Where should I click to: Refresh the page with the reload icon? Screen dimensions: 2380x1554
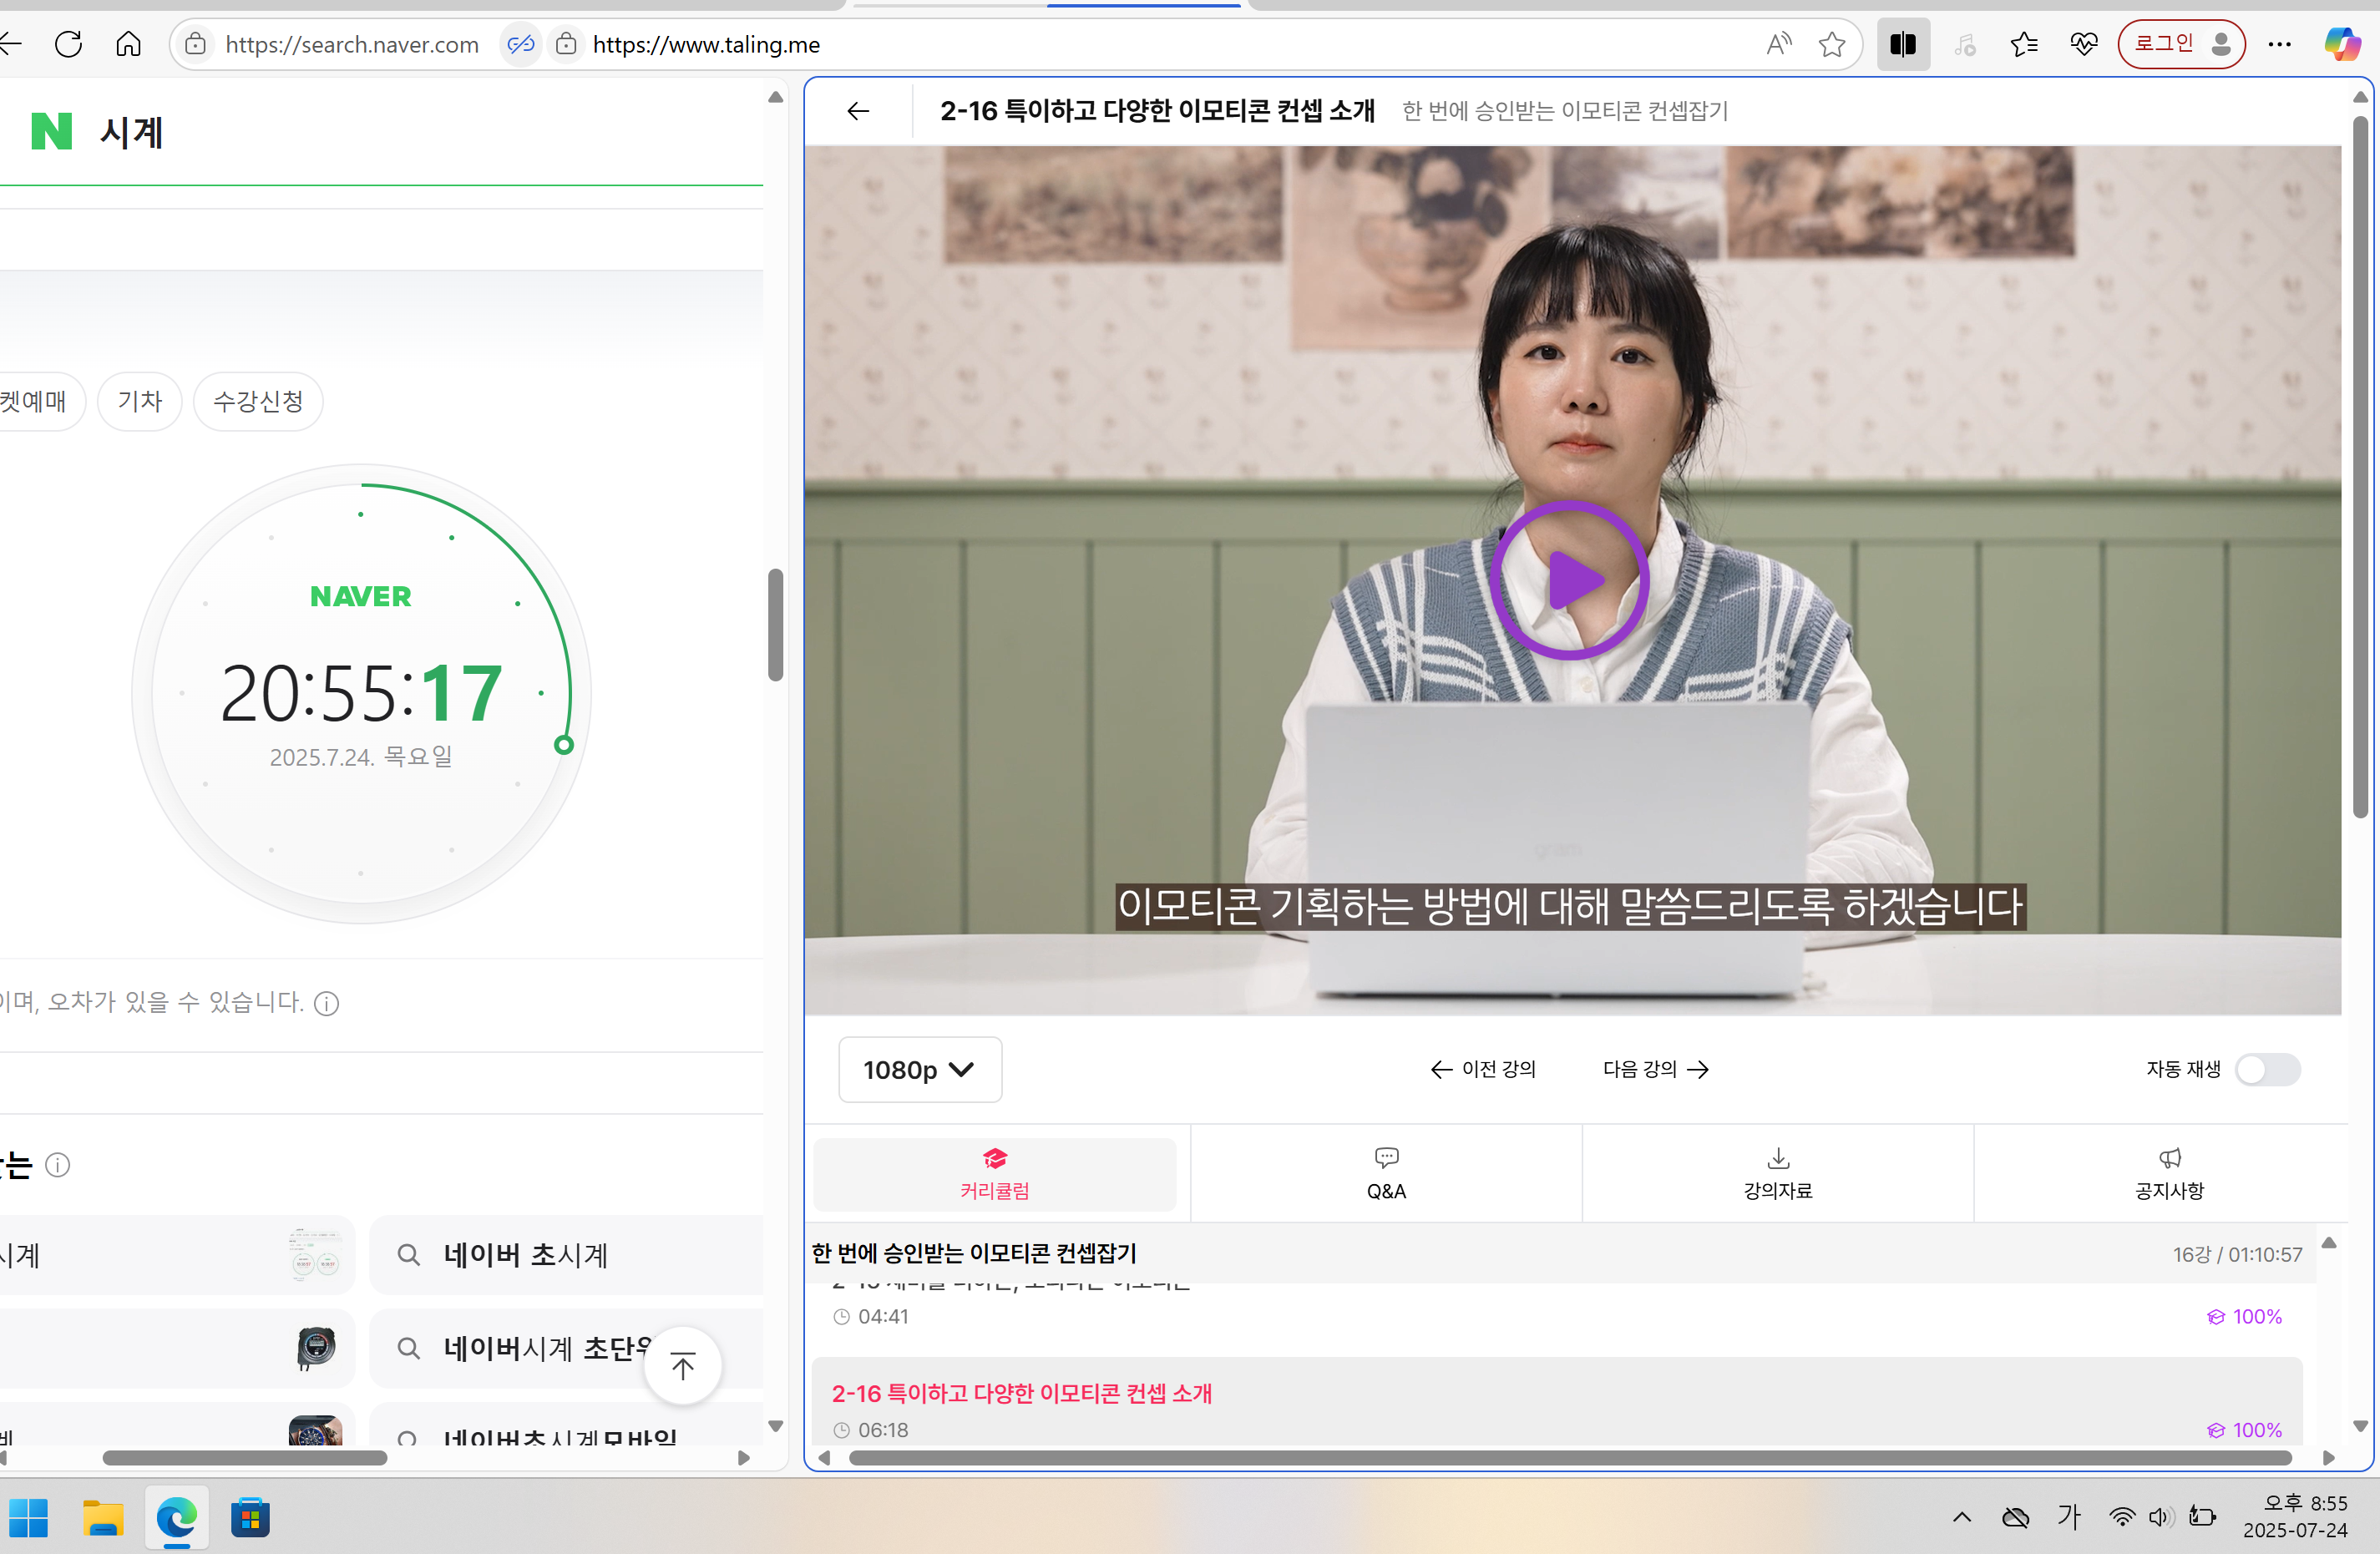coord(68,44)
